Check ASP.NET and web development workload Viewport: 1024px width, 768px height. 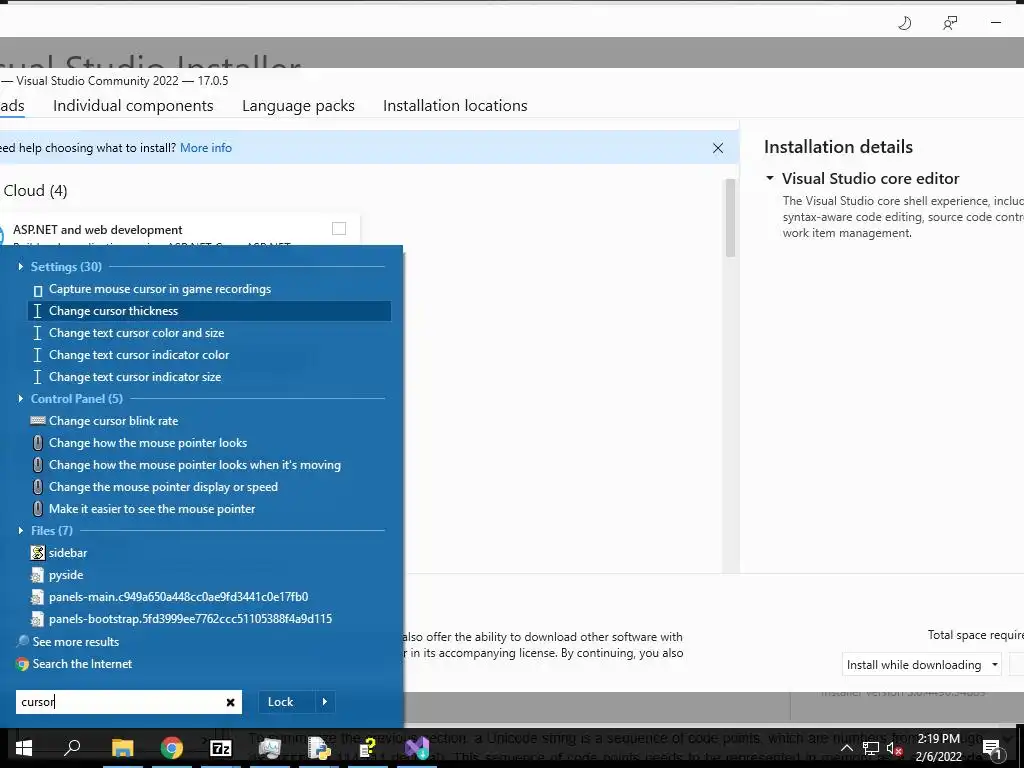(339, 229)
